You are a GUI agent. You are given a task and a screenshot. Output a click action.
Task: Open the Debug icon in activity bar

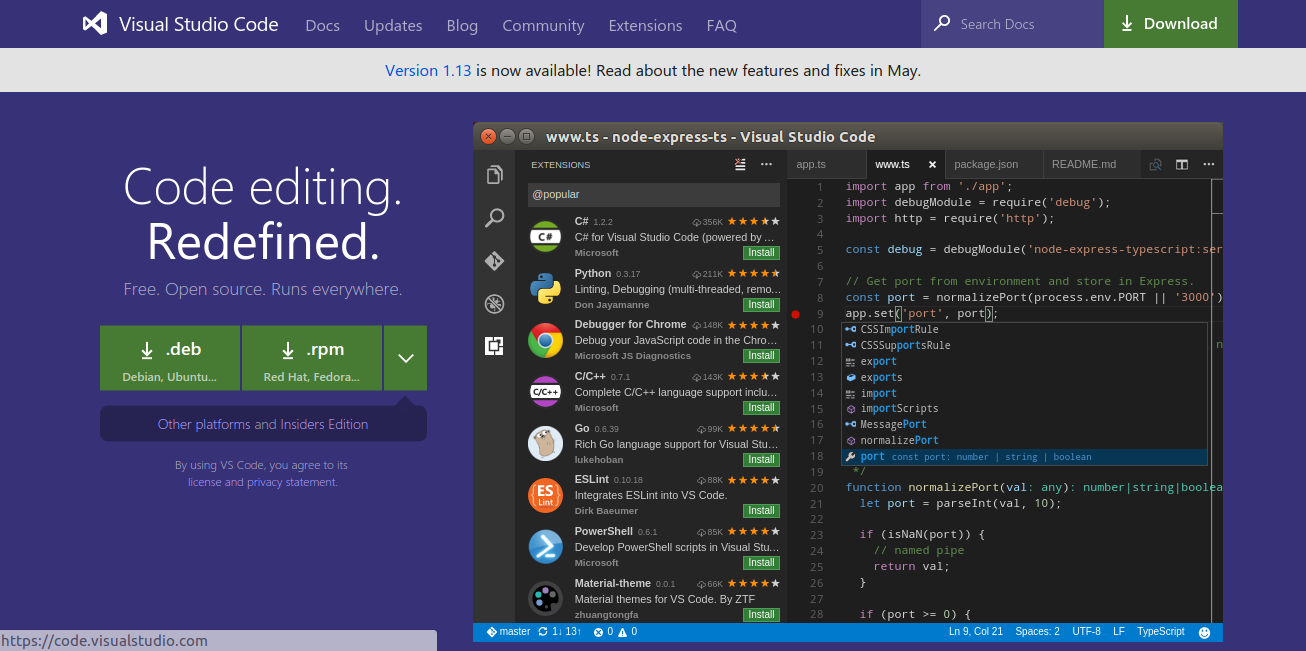point(494,304)
